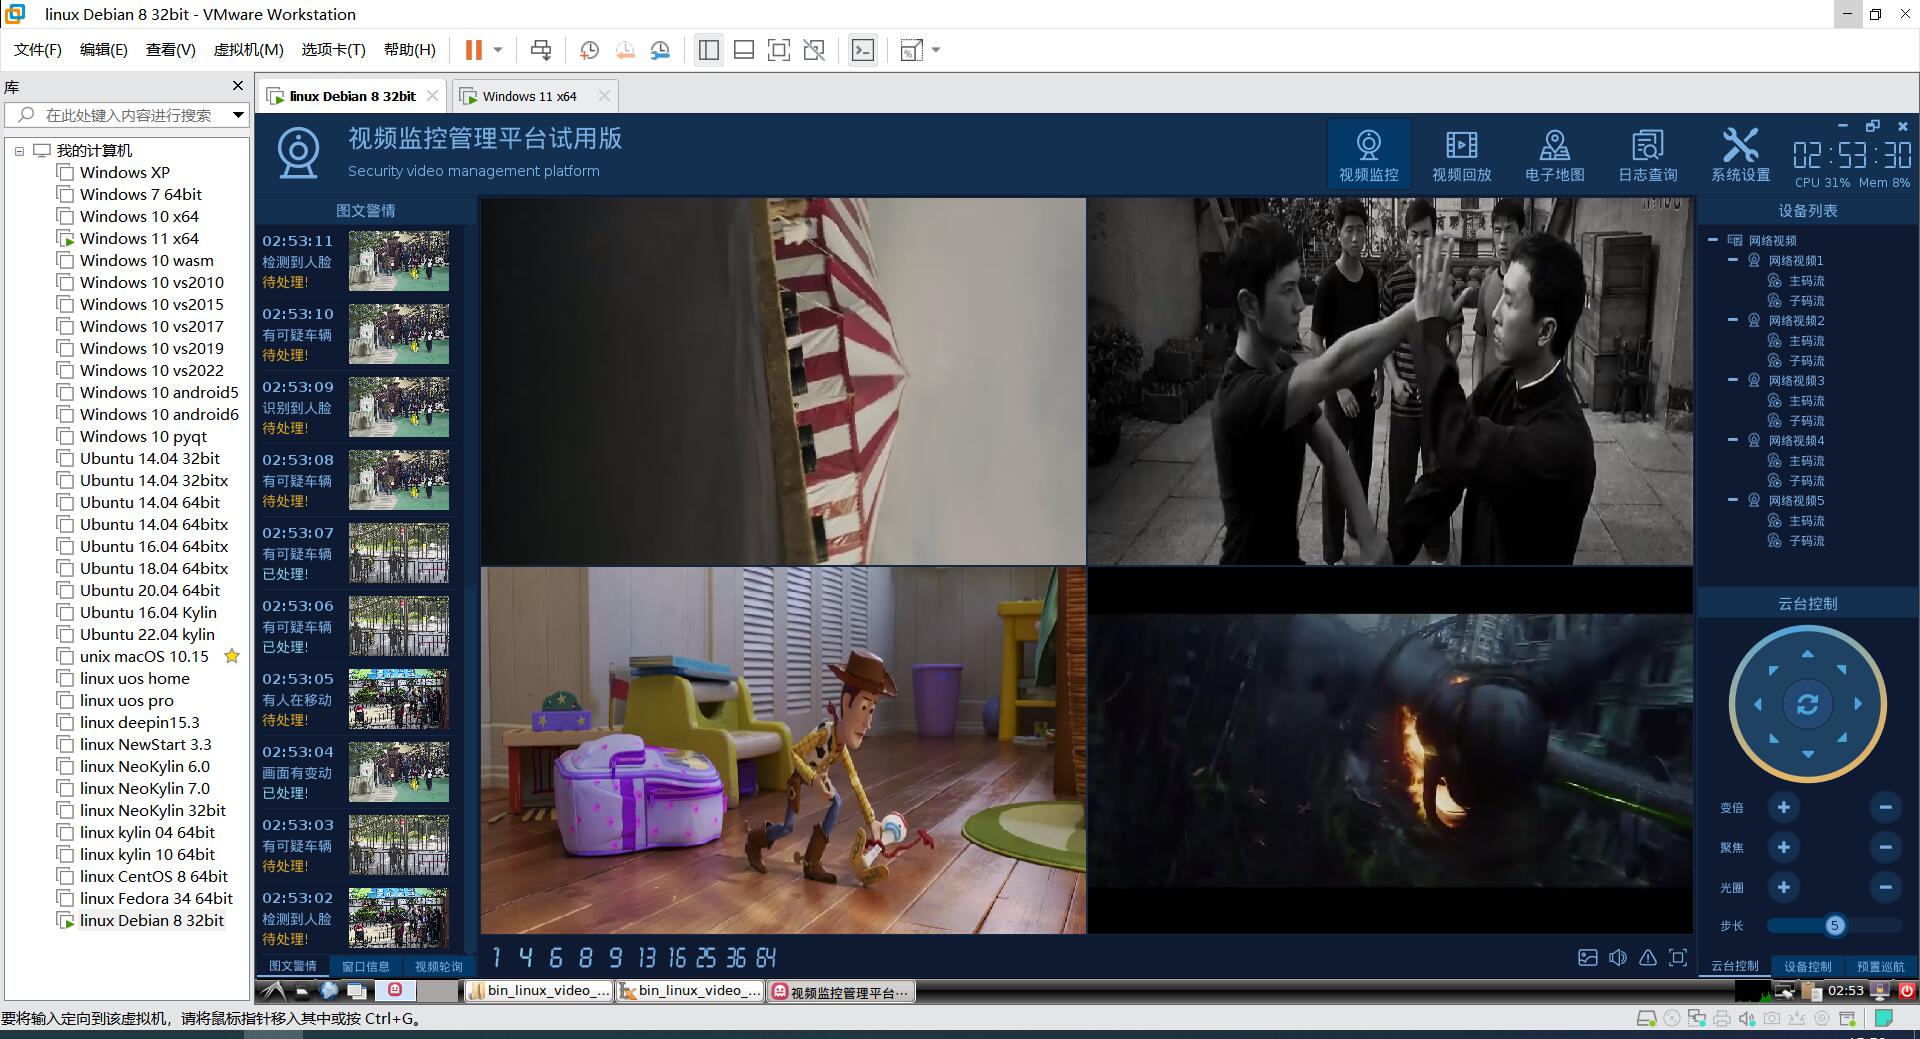Image resolution: width=1920 pixels, height=1039 pixels.
Task: Switch to 16-channel video layout
Action: click(x=677, y=958)
